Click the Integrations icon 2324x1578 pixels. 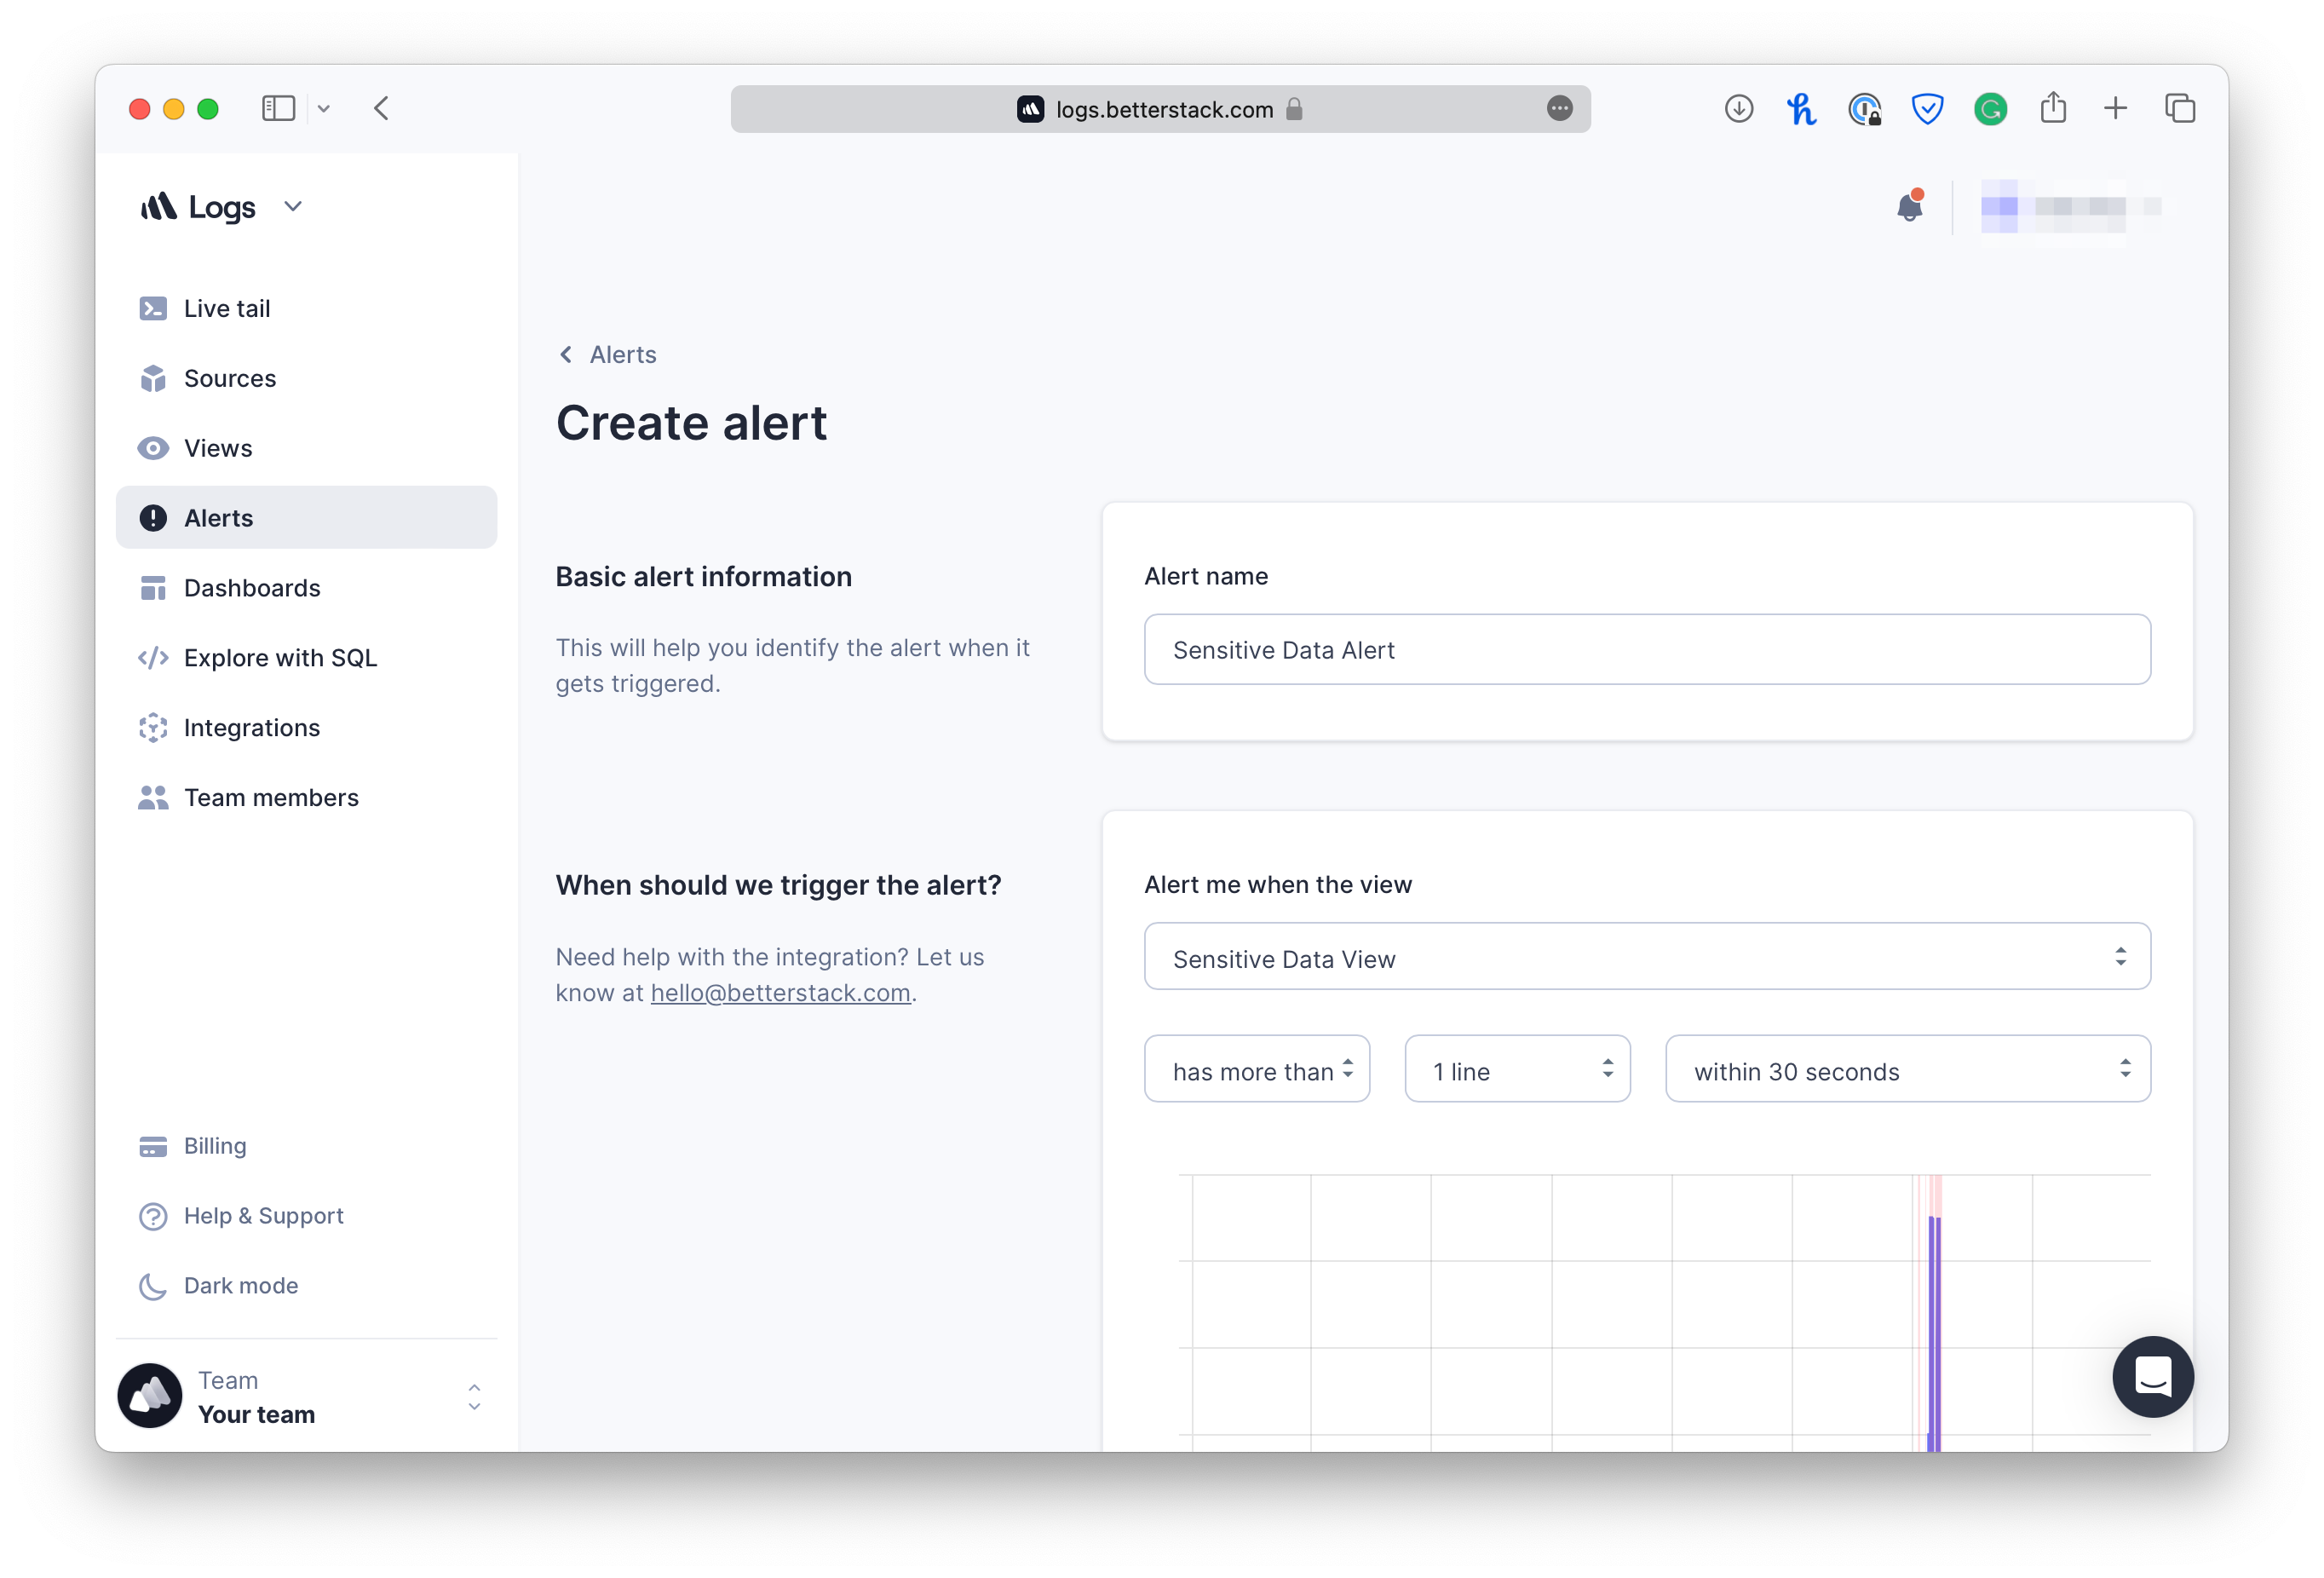pyautogui.click(x=153, y=727)
